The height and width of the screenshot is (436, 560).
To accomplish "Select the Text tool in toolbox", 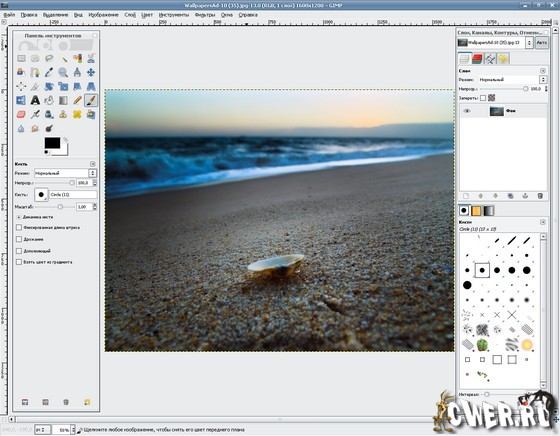I will [35, 100].
